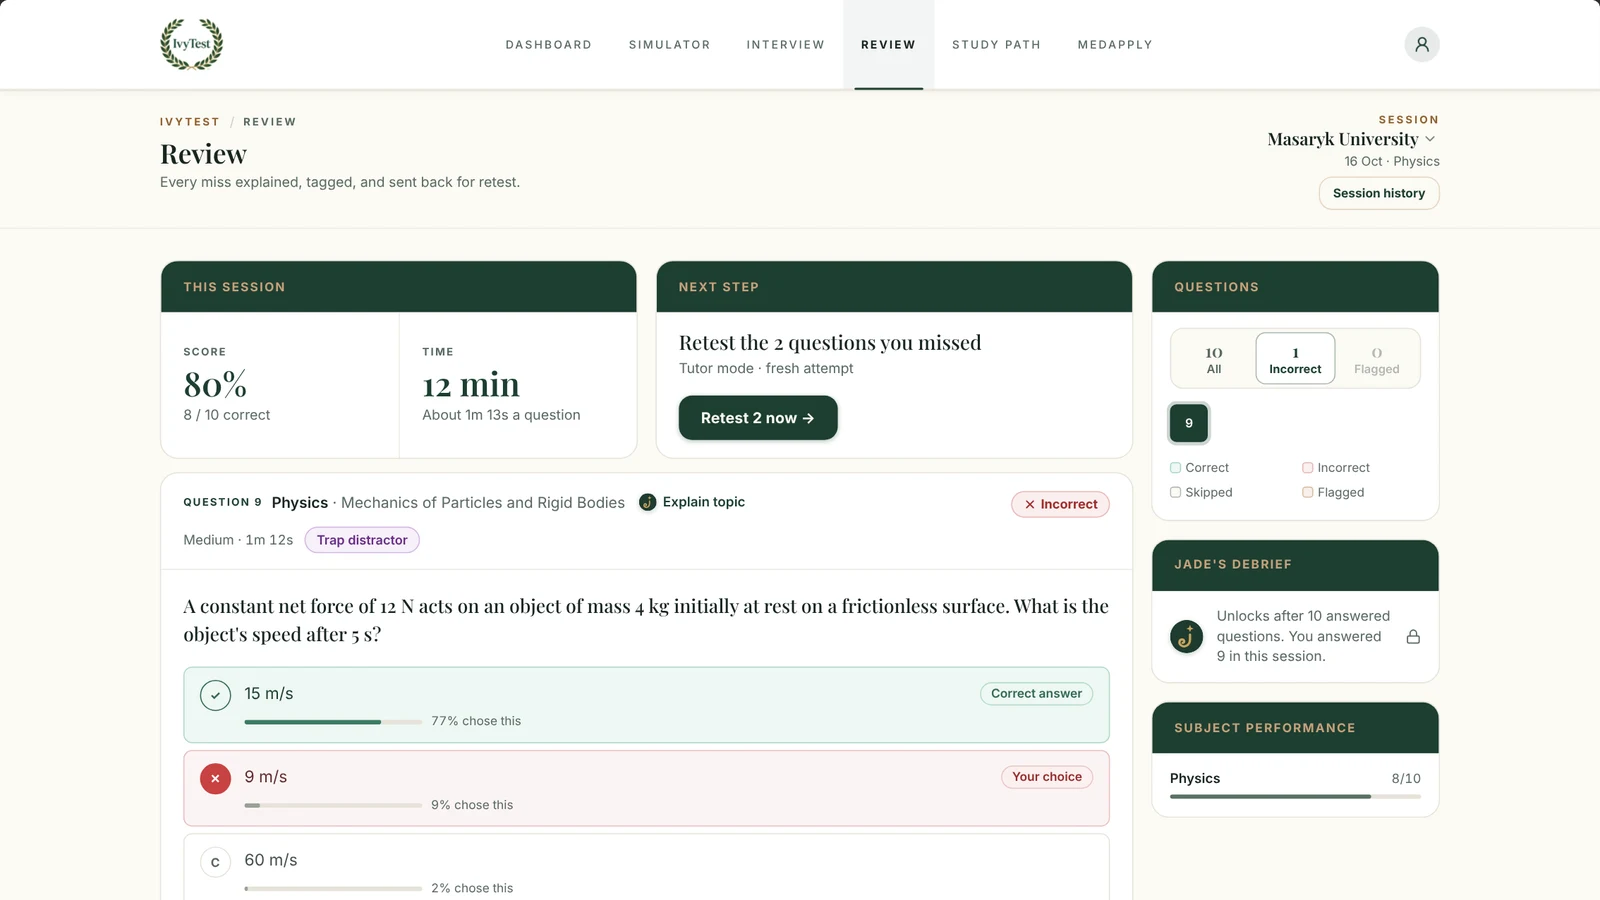Screen dimensions: 1600x900
Task: Click the 12 min time value
Action: [x=471, y=385]
